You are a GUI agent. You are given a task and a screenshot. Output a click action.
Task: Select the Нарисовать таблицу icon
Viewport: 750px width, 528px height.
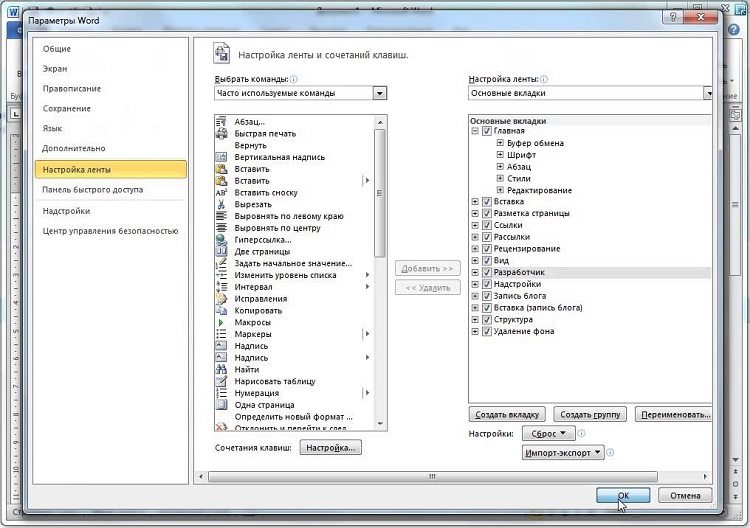[222, 382]
